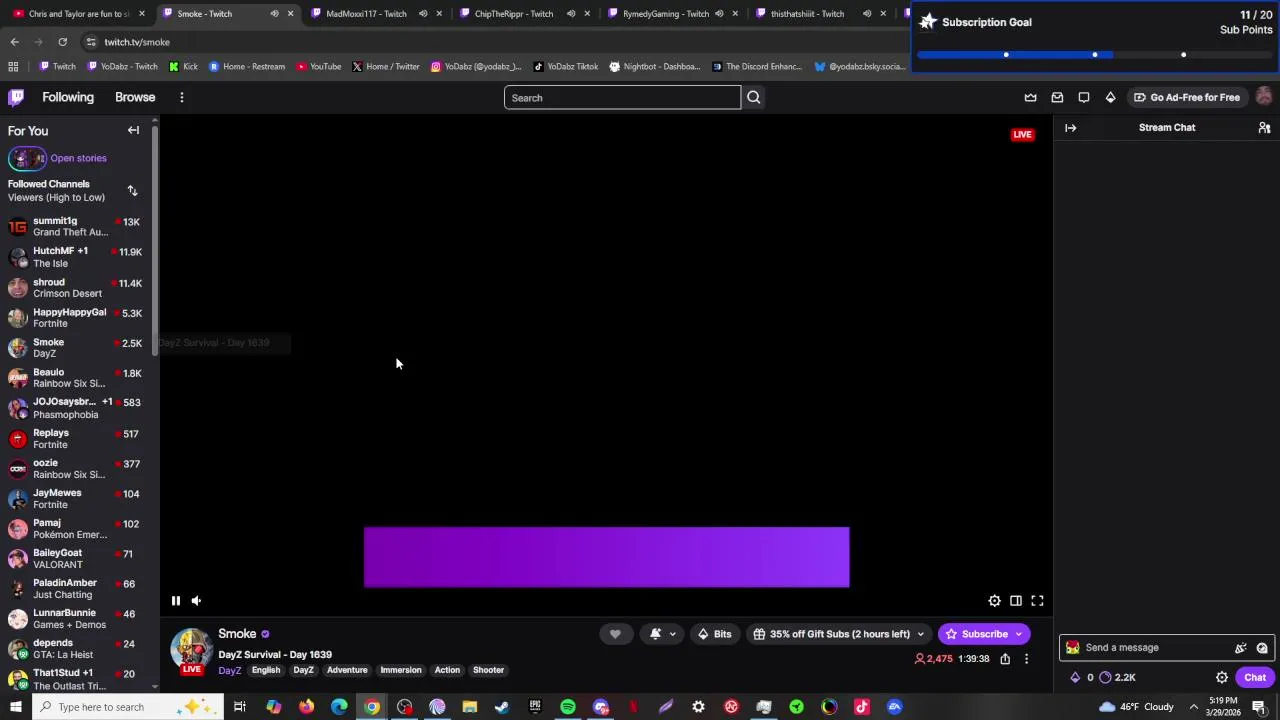This screenshot has height=720, width=1280.
Task: Open the three-dot more menu beside Browse
Action: click(x=182, y=97)
